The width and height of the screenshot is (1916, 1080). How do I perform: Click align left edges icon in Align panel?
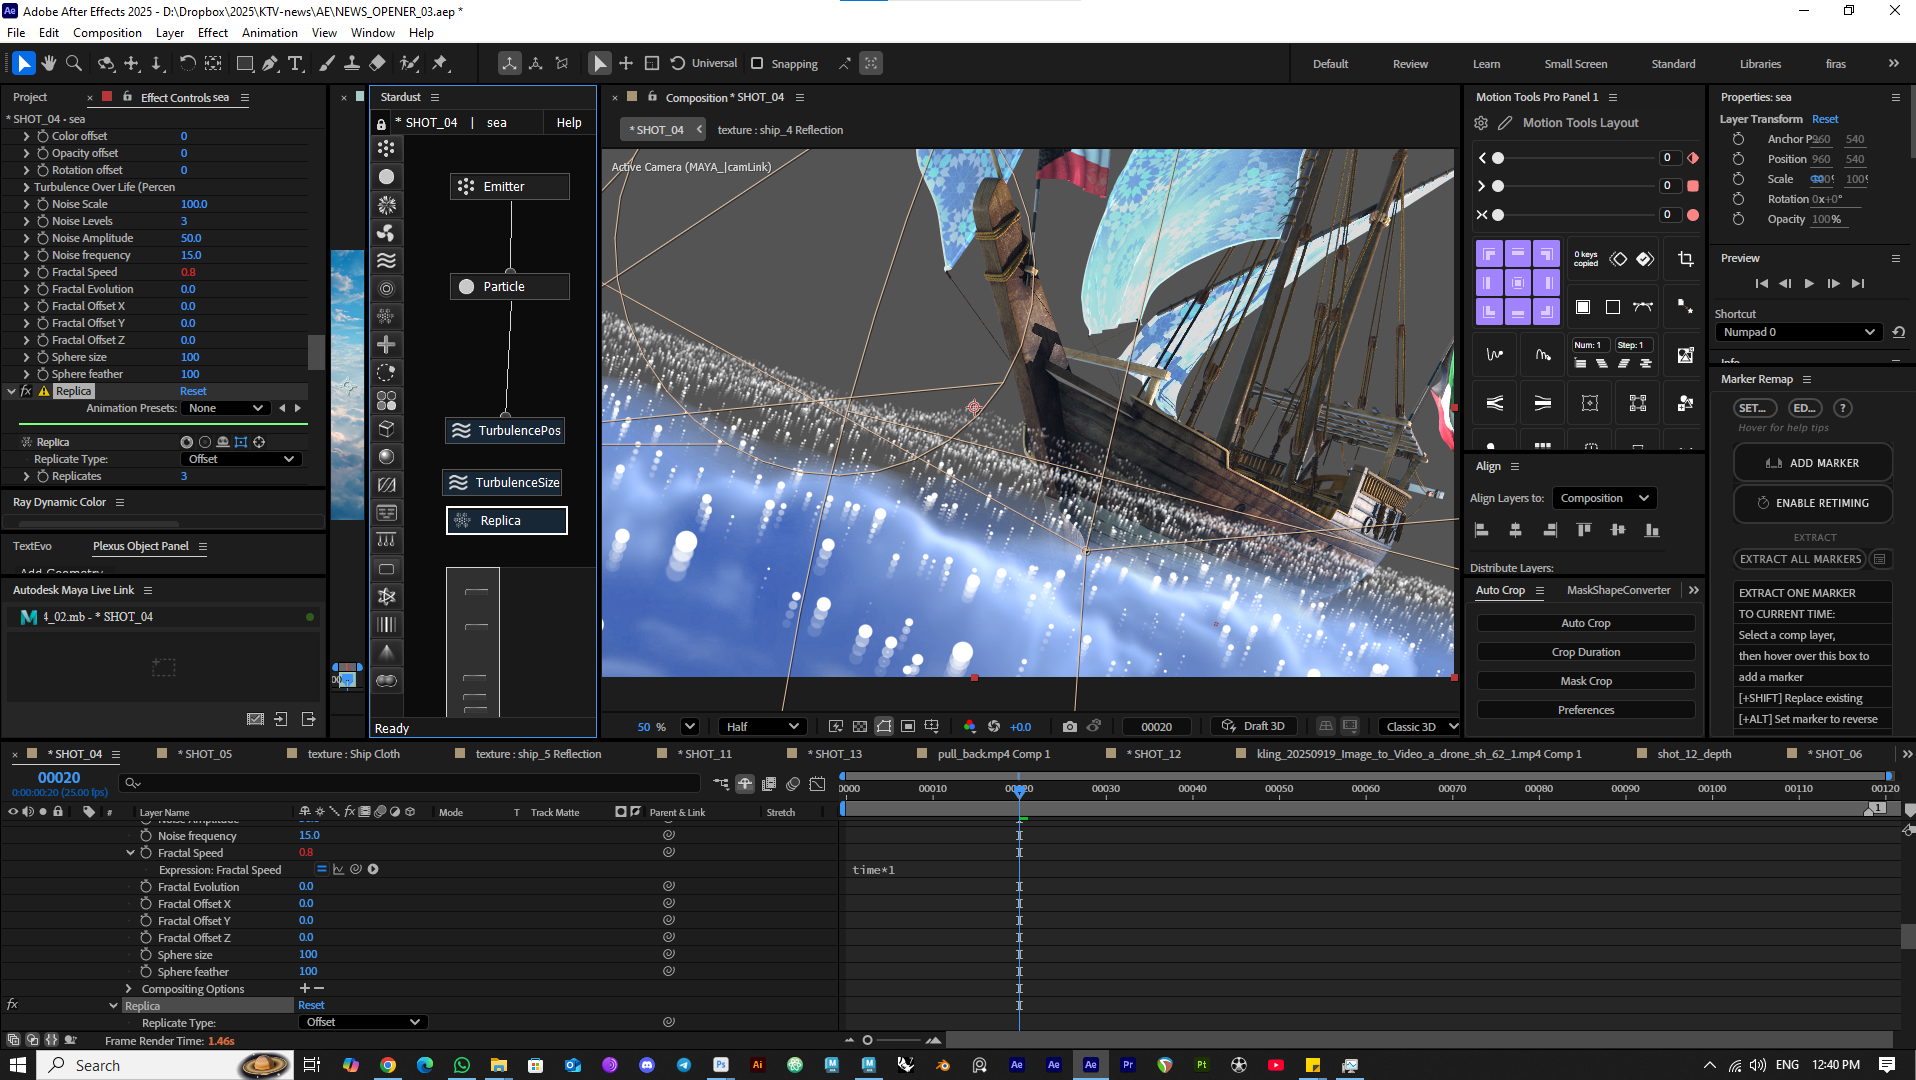point(1482,530)
